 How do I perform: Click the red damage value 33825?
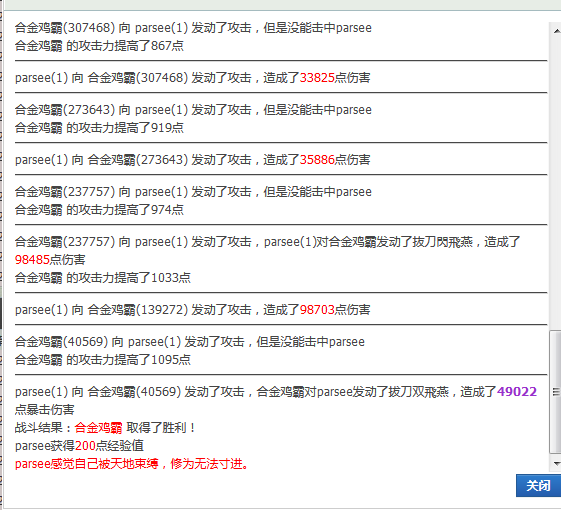317,78
